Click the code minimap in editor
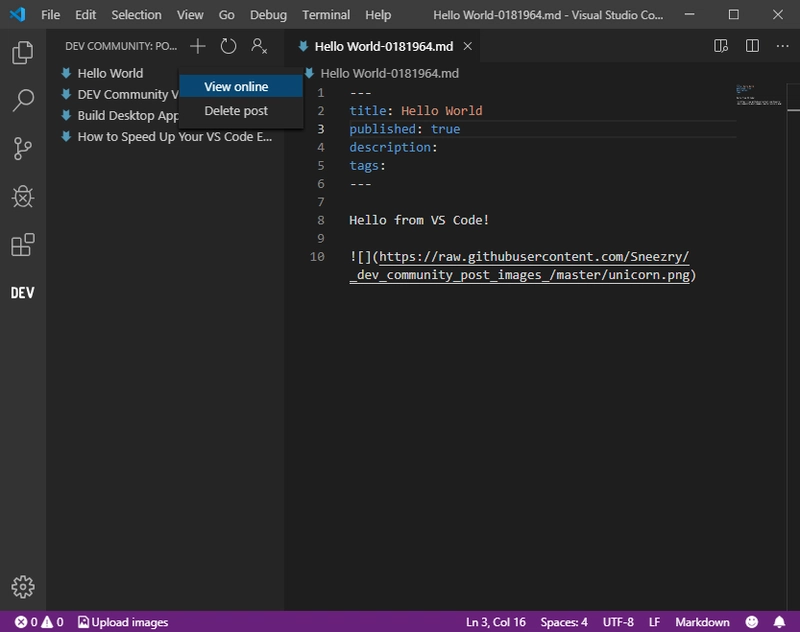This screenshot has height=632, width=800. 758,95
